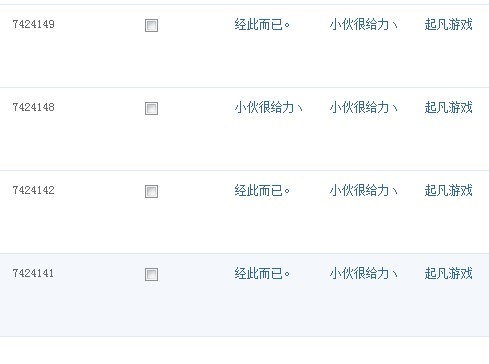Screen dimensions: 489x364
Task: Select ID number 7424149
Action: tap(33, 24)
